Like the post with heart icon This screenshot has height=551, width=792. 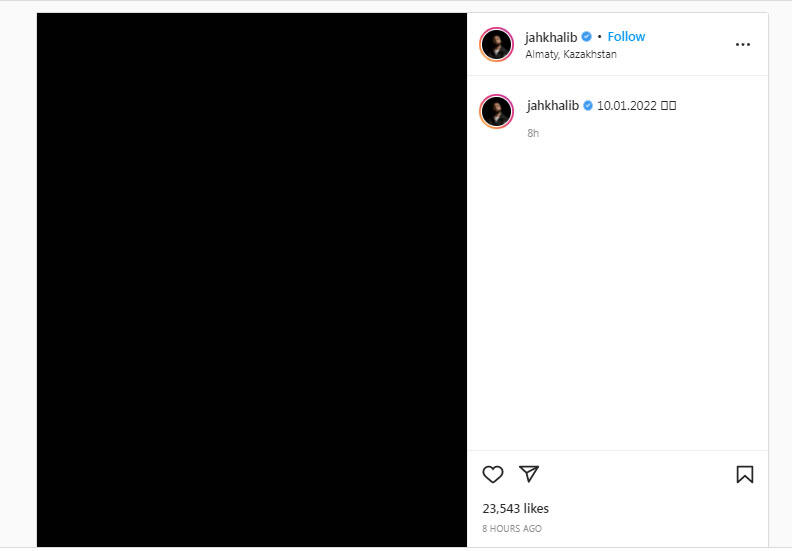click(492, 475)
